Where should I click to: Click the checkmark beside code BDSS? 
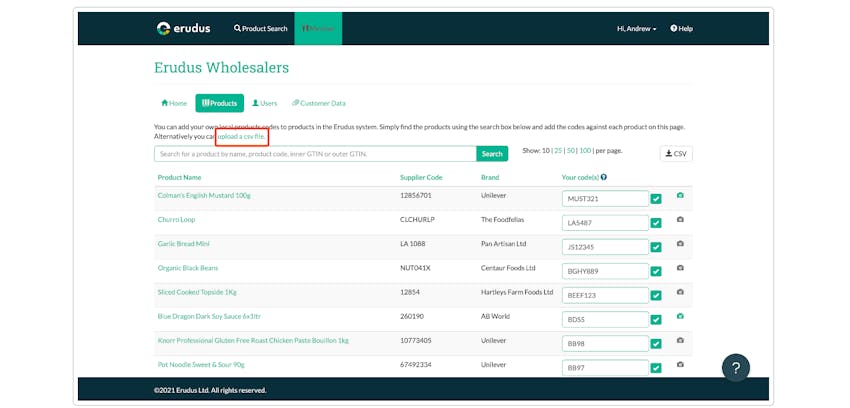point(656,320)
